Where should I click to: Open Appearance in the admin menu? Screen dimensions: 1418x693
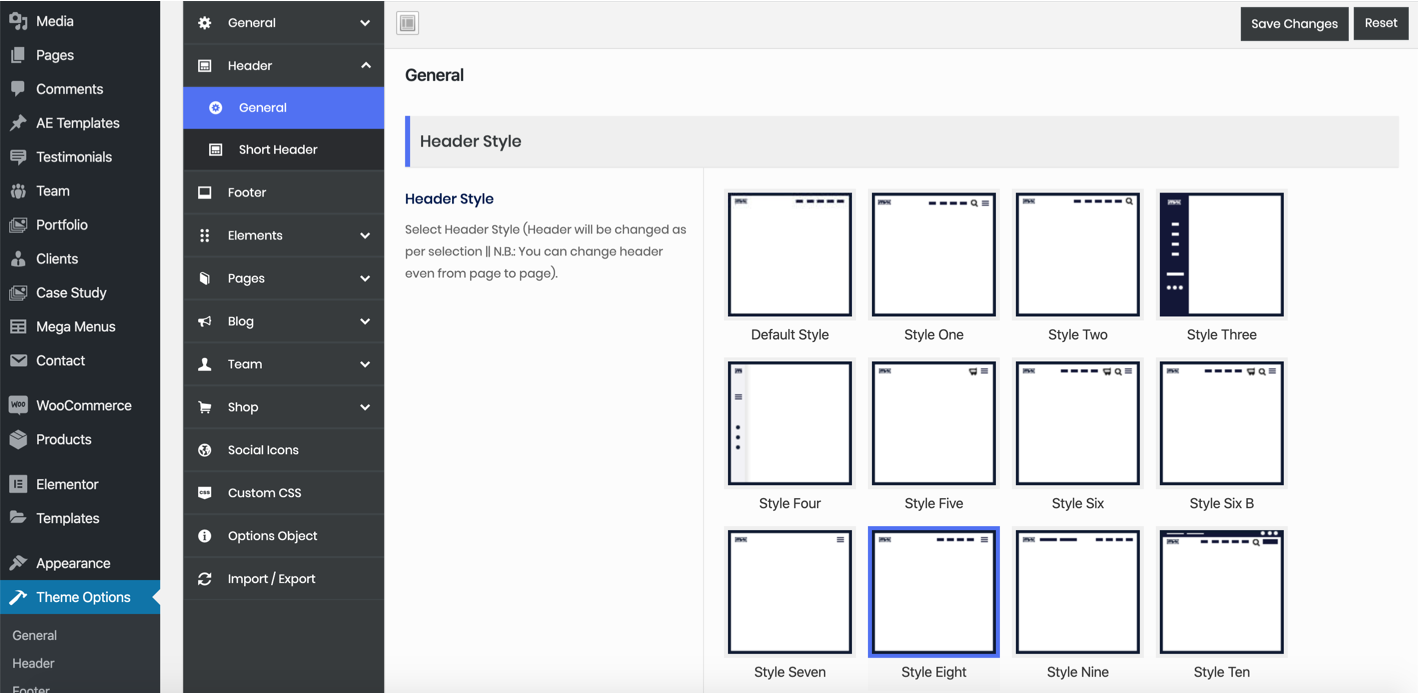pos(73,563)
